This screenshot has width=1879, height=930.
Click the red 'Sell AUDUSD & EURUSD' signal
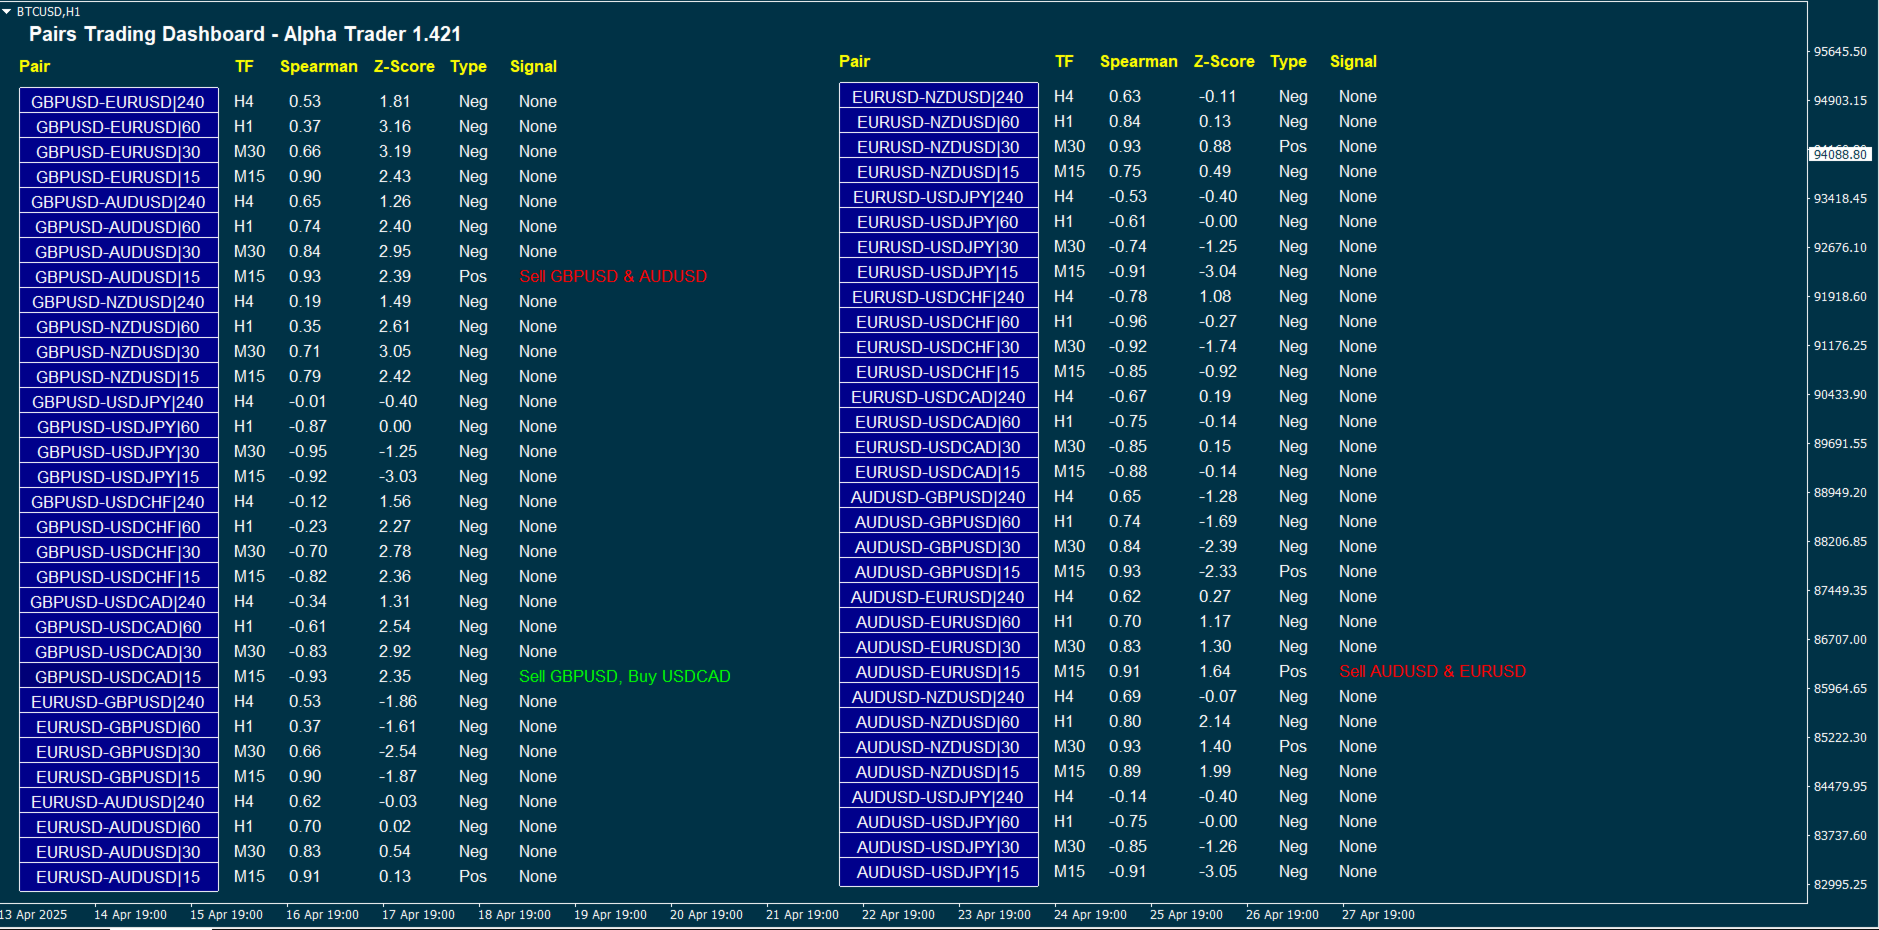1433,671
